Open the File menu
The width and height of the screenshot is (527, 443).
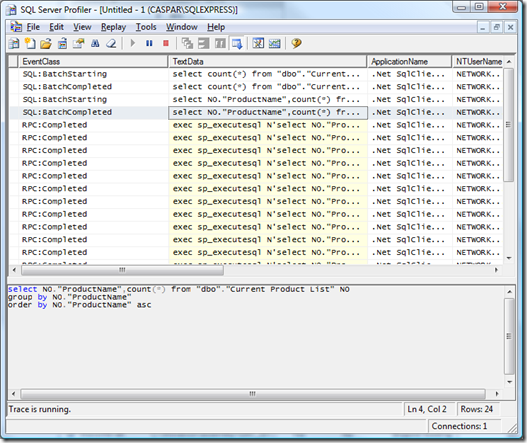(33, 27)
